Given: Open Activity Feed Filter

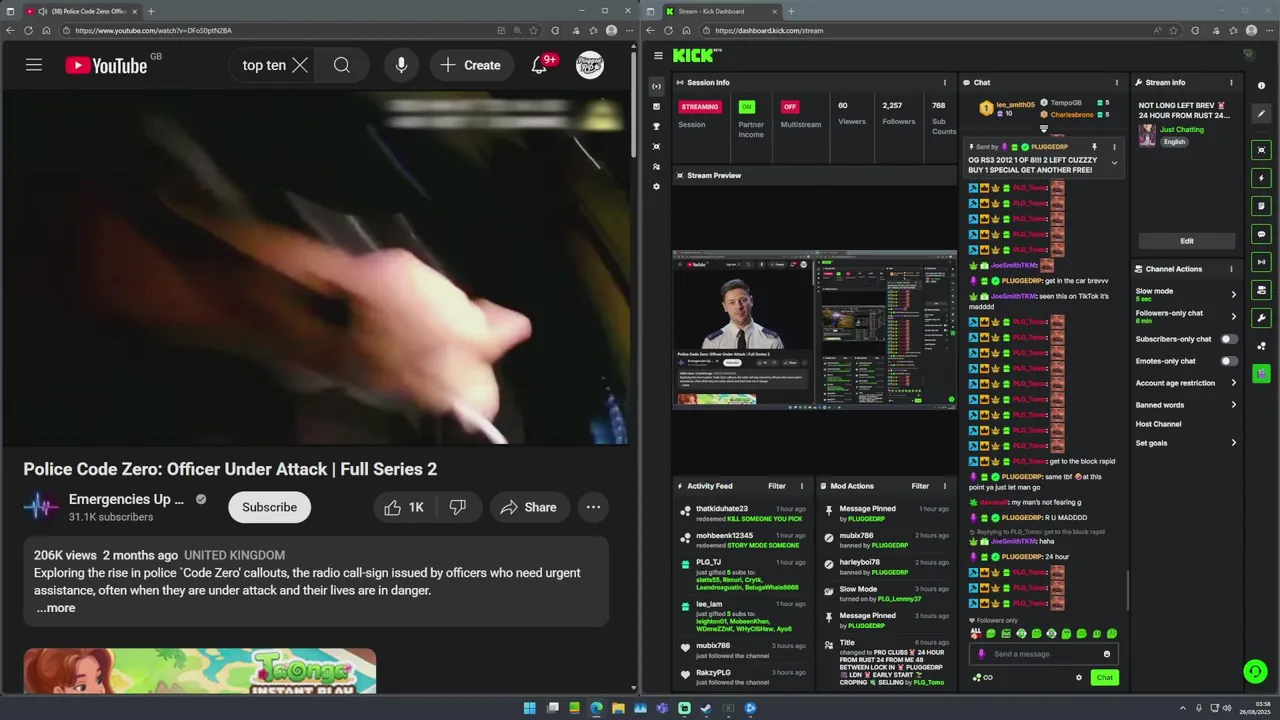Looking at the screenshot, I should click(777, 486).
